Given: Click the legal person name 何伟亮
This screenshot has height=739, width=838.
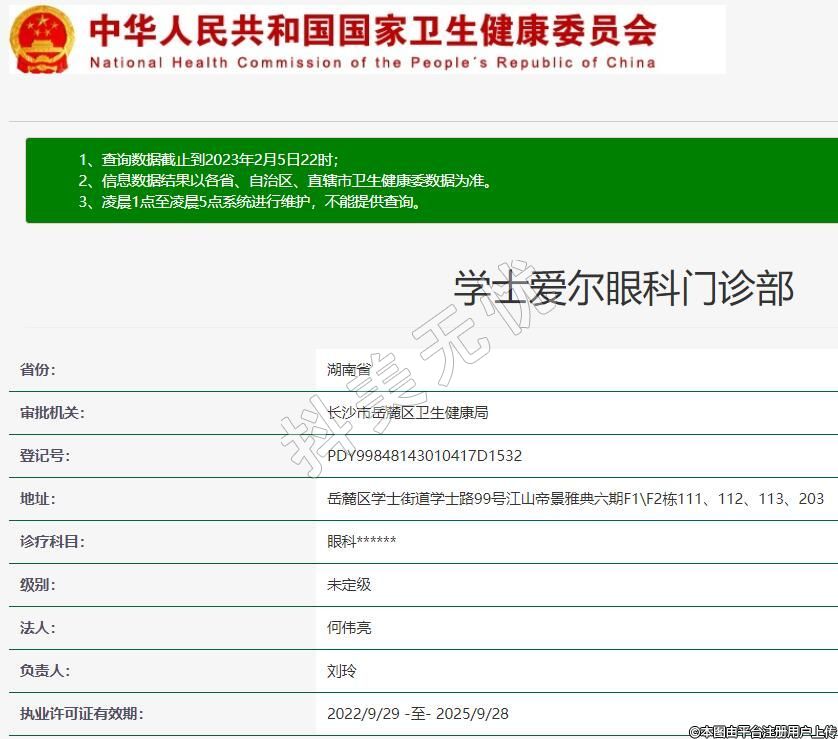Looking at the screenshot, I should [x=348, y=628].
